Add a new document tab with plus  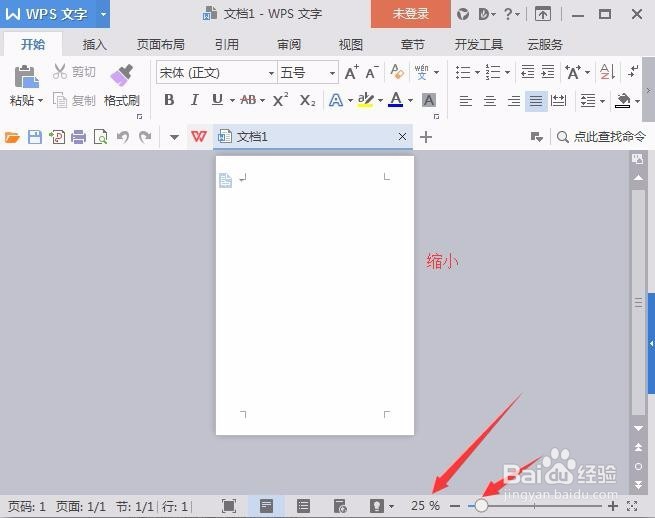pyautogui.click(x=426, y=137)
